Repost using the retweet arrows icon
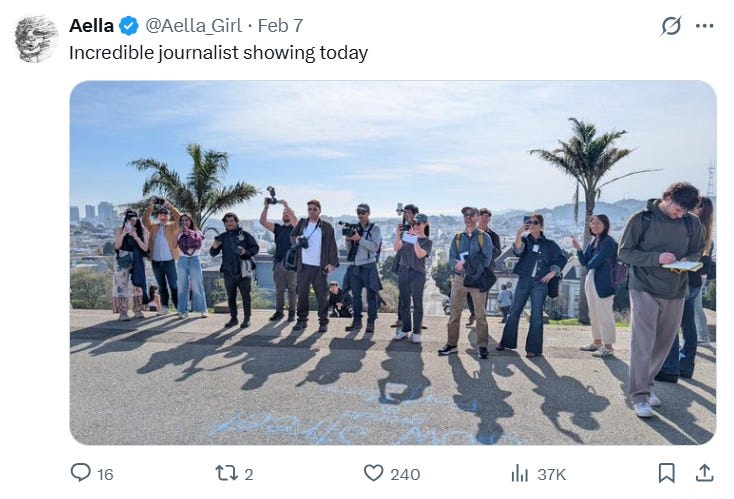Image resolution: width=734 pixels, height=499 pixels. click(228, 473)
